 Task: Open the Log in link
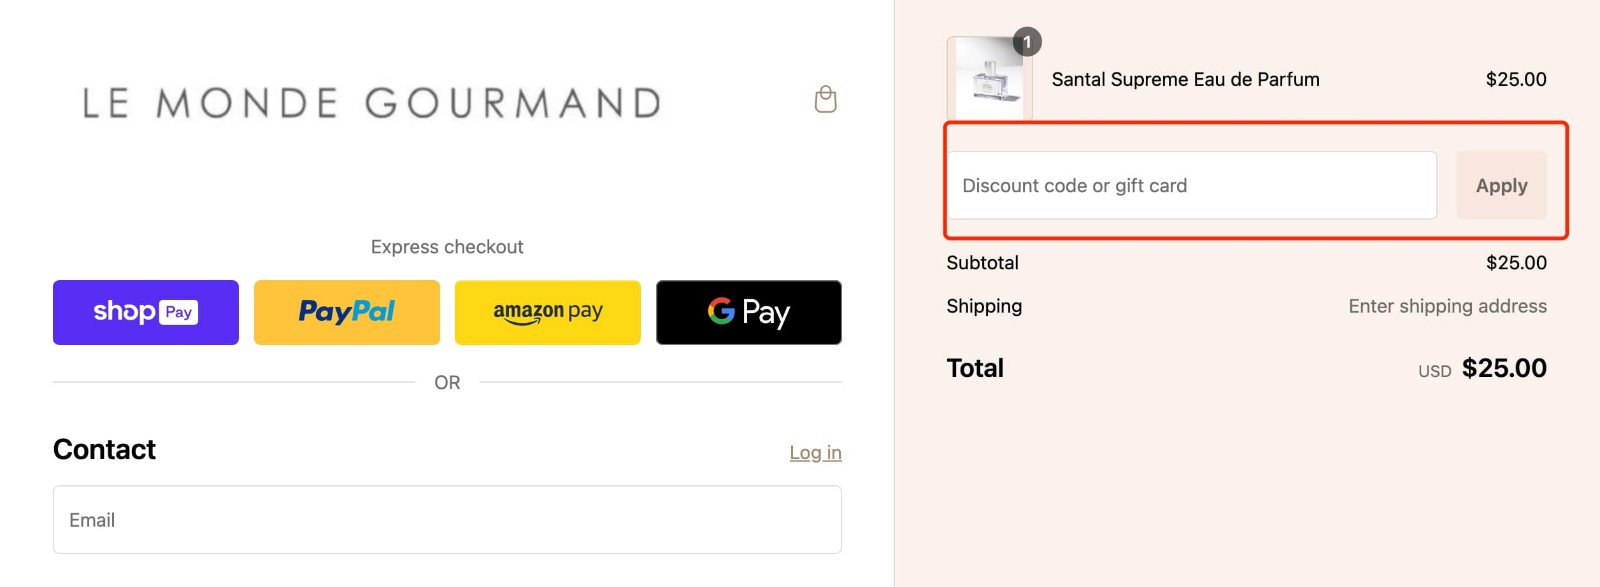pyautogui.click(x=815, y=451)
